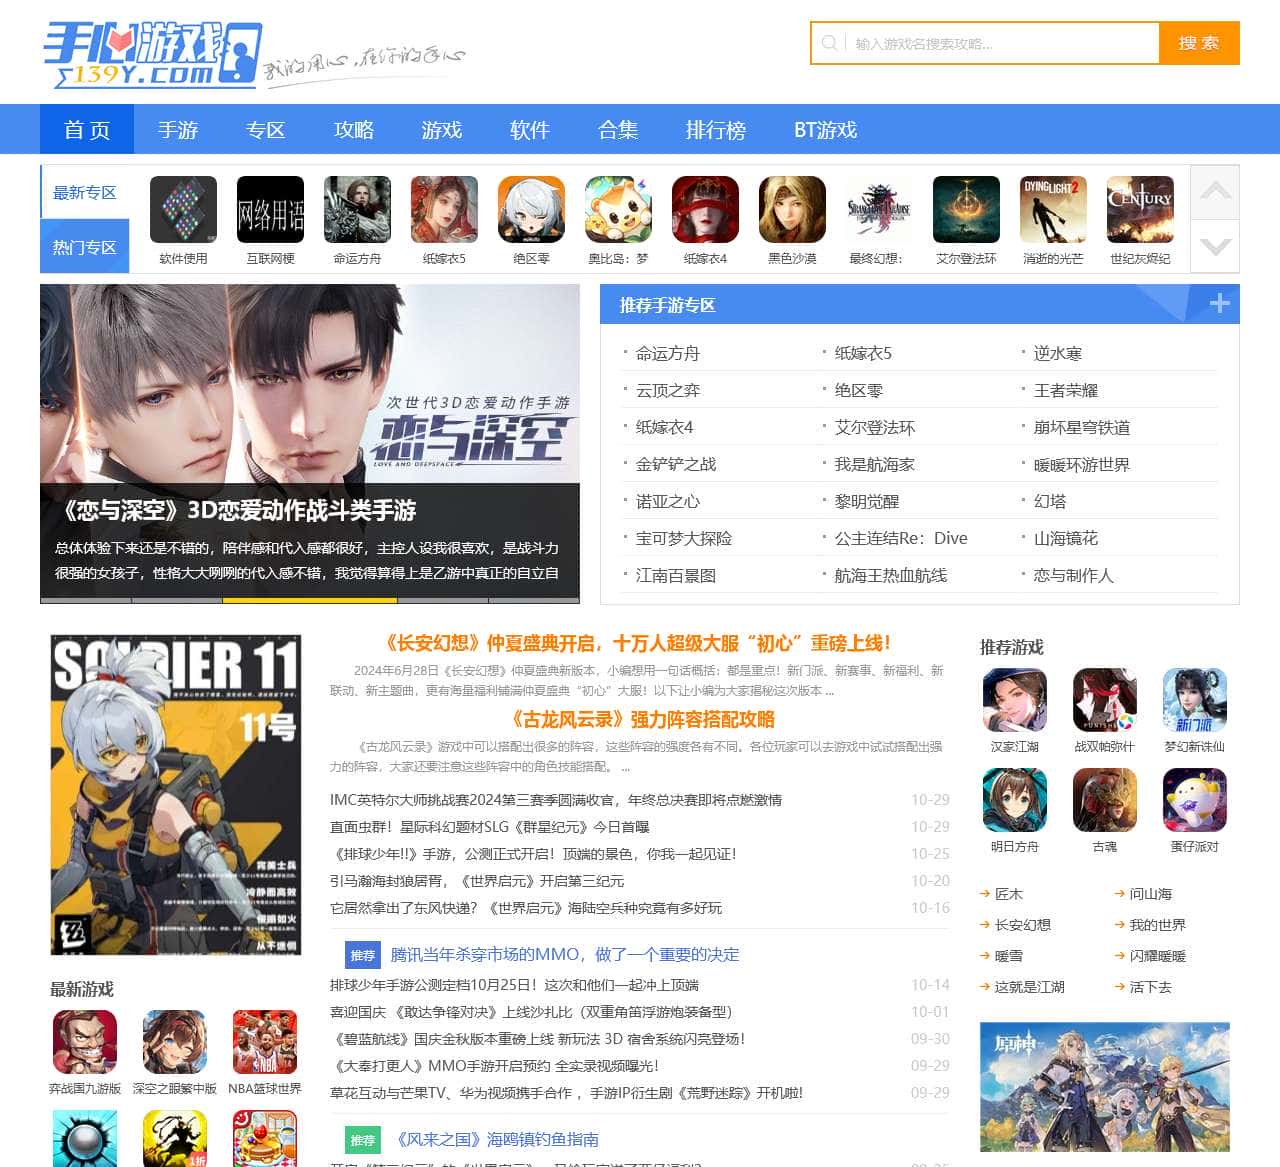
Task: Open the 纸嫁衣5 zone icon
Action: coord(444,210)
